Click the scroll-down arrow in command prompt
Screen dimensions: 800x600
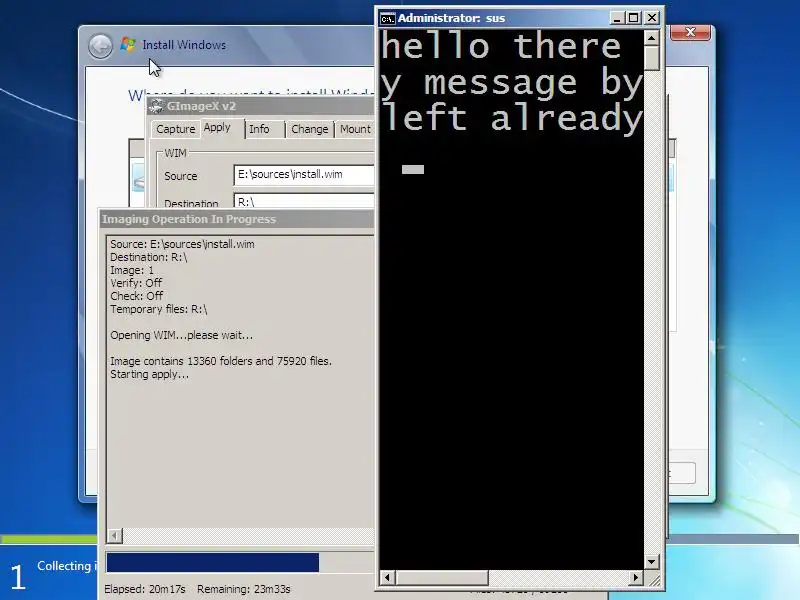pyautogui.click(x=652, y=562)
